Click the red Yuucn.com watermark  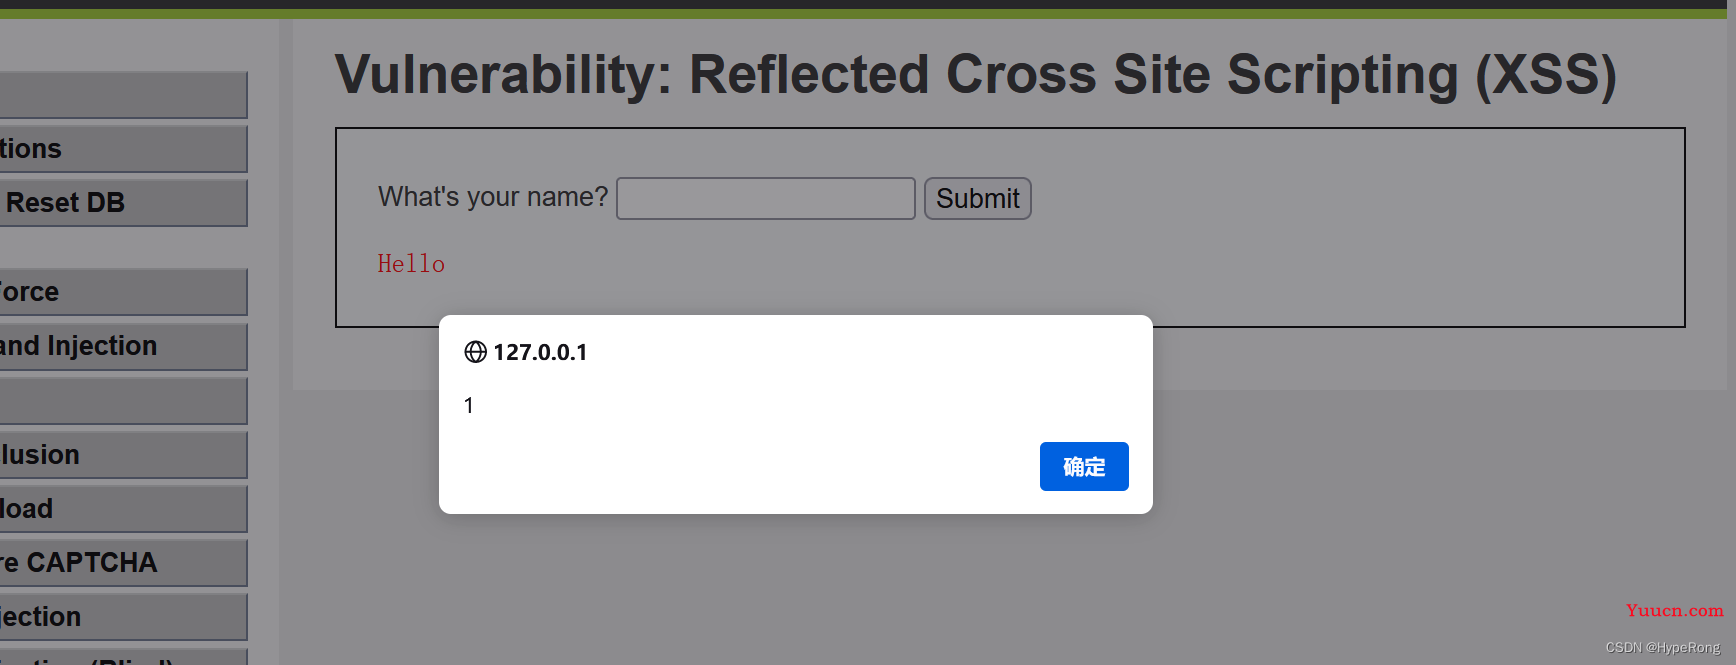(x=1674, y=610)
